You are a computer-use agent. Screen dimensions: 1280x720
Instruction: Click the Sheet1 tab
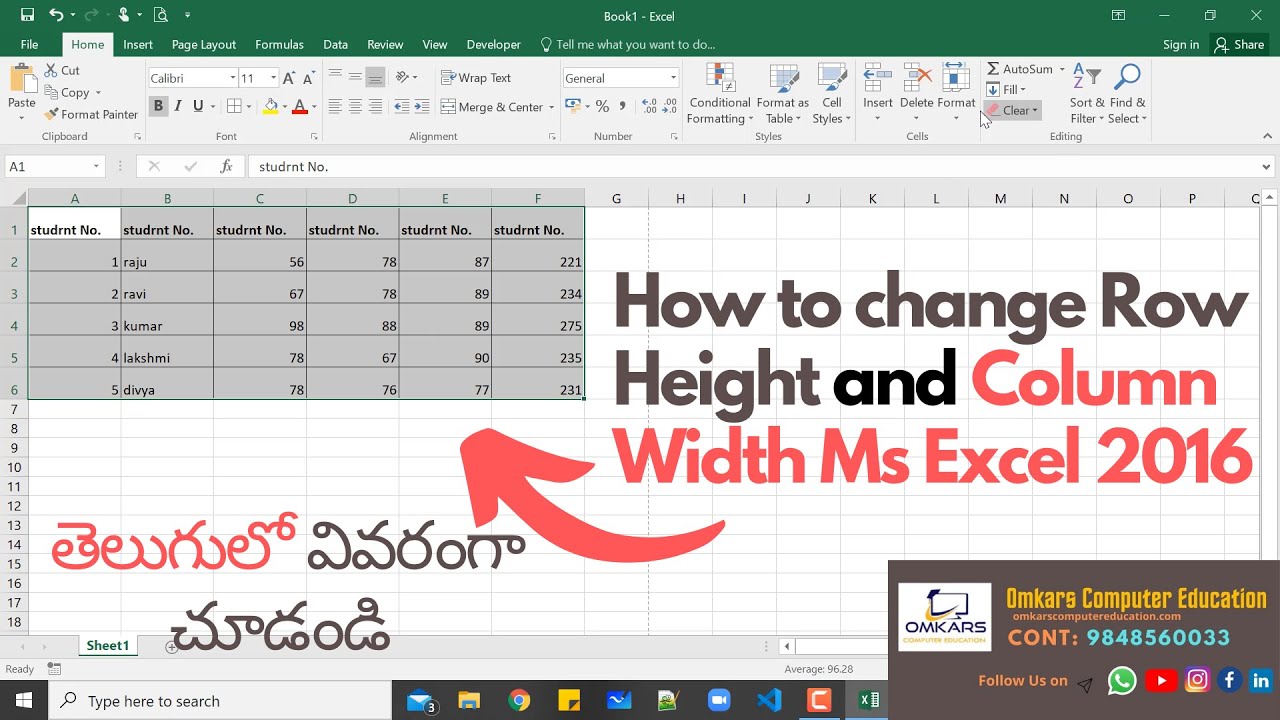pyautogui.click(x=107, y=646)
